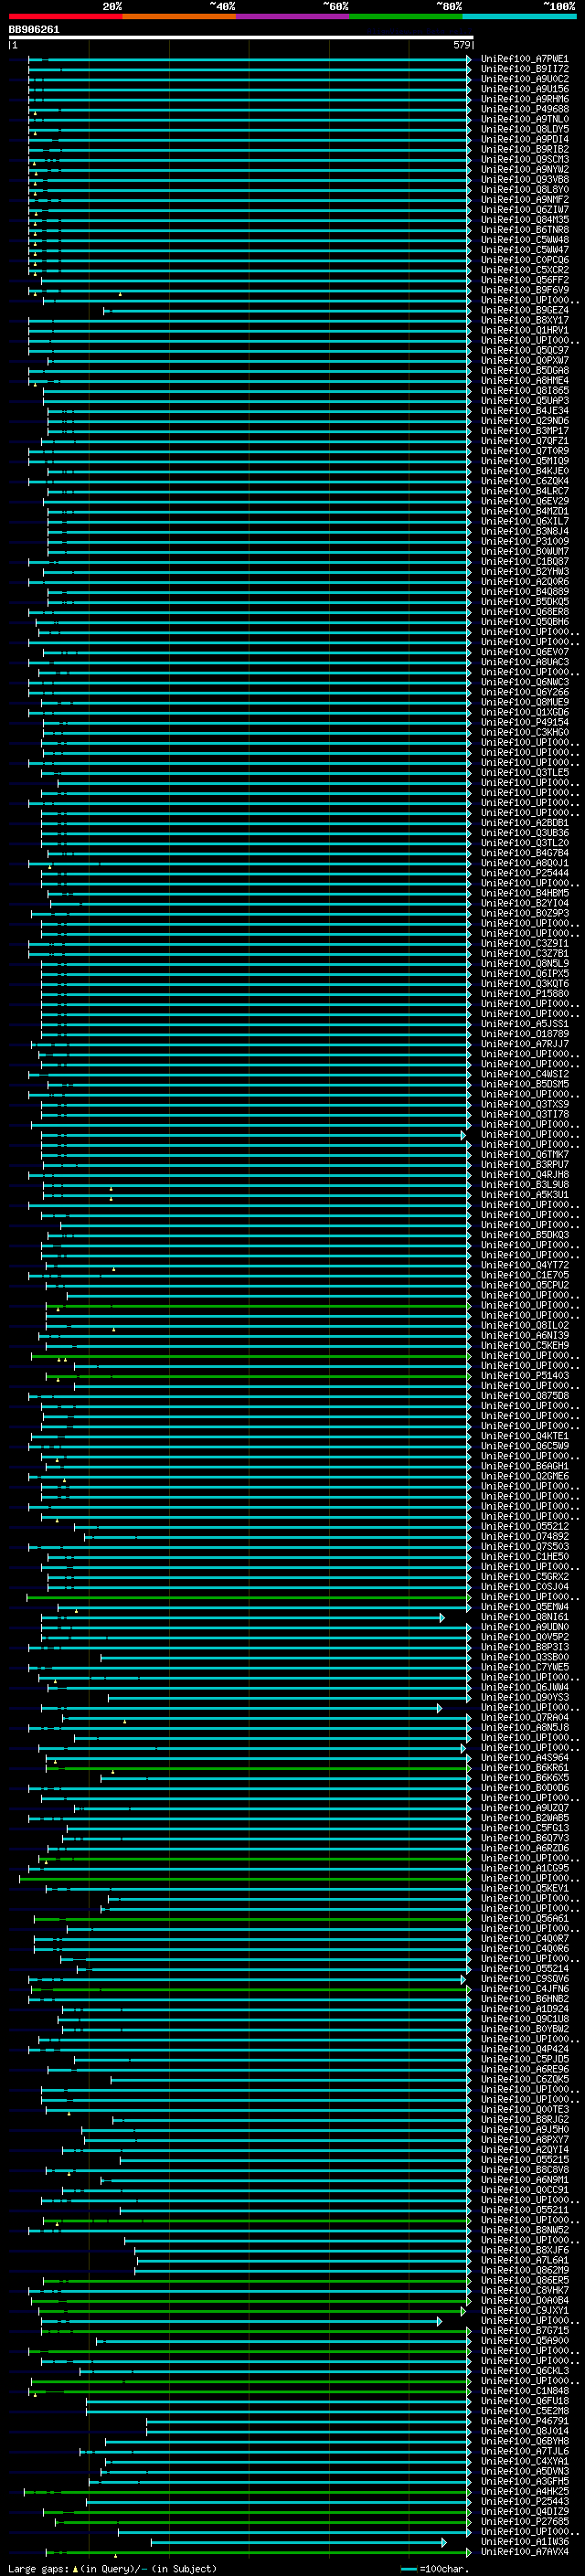Select hit label UniRef100_B9F6V9

pyautogui.click(x=524, y=290)
